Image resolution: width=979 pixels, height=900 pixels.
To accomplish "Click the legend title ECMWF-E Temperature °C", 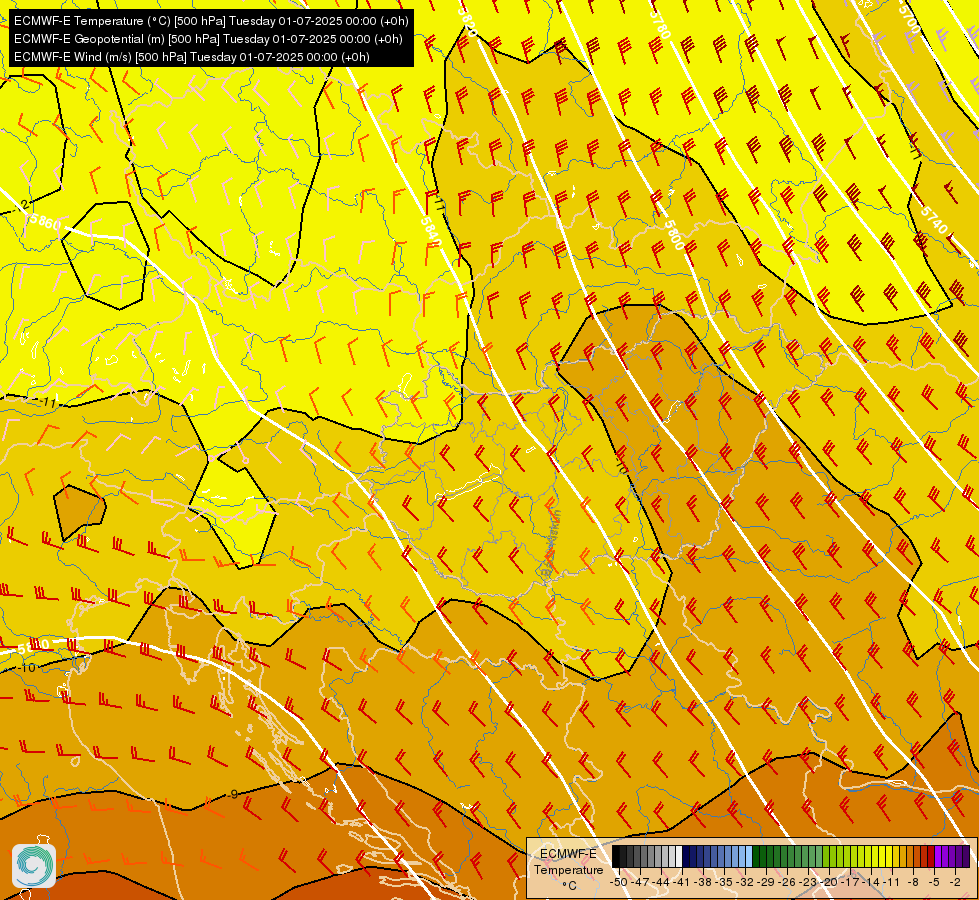I will pyautogui.click(x=569, y=869).
